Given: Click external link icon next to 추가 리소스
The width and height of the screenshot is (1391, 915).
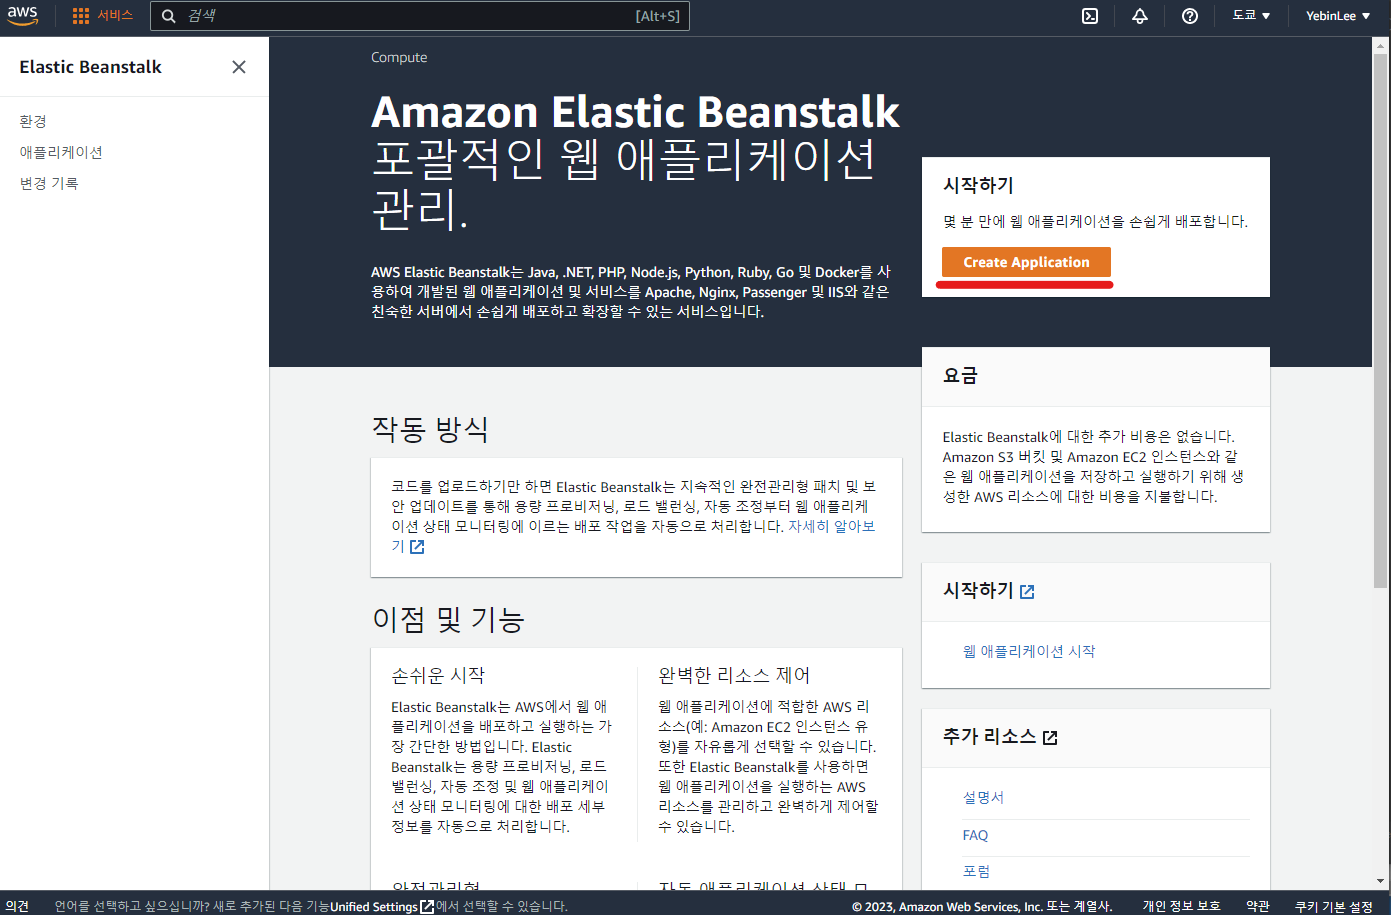Looking at the screenshot, I should click(x=1050, y=738).
